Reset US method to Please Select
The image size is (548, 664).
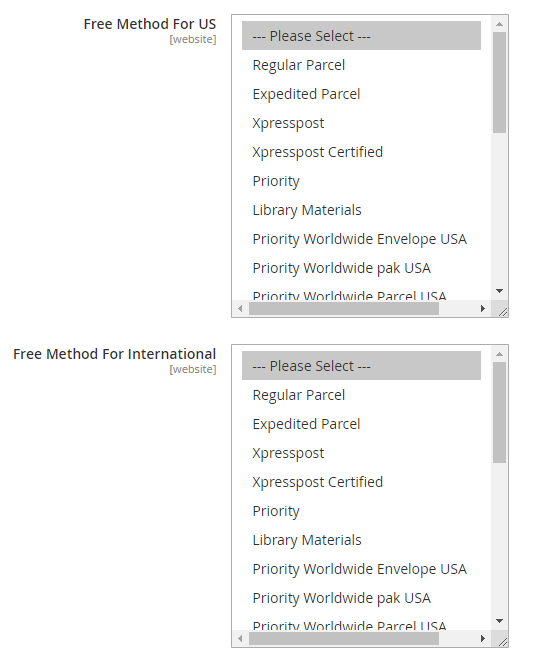361,36
